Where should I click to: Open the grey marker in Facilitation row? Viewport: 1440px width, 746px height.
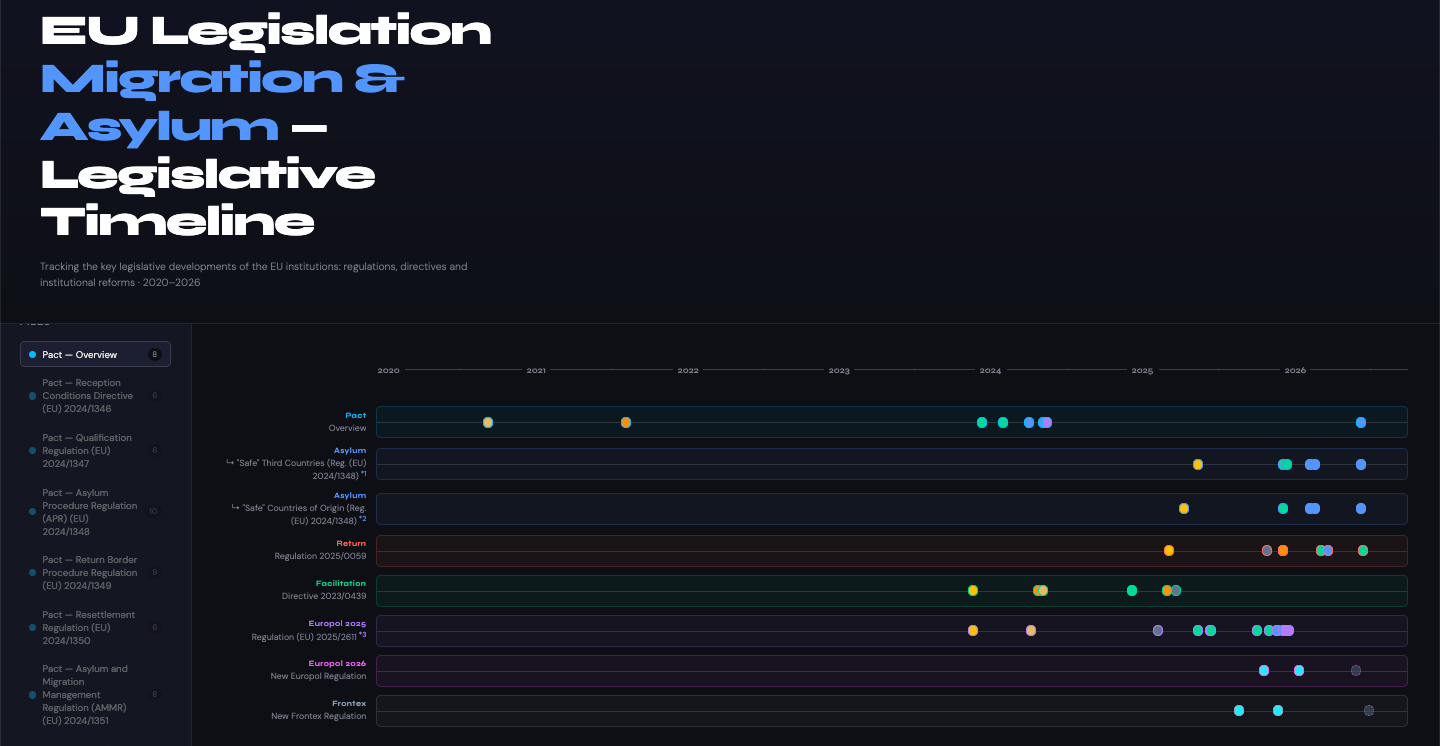(x=1177, y=590)
